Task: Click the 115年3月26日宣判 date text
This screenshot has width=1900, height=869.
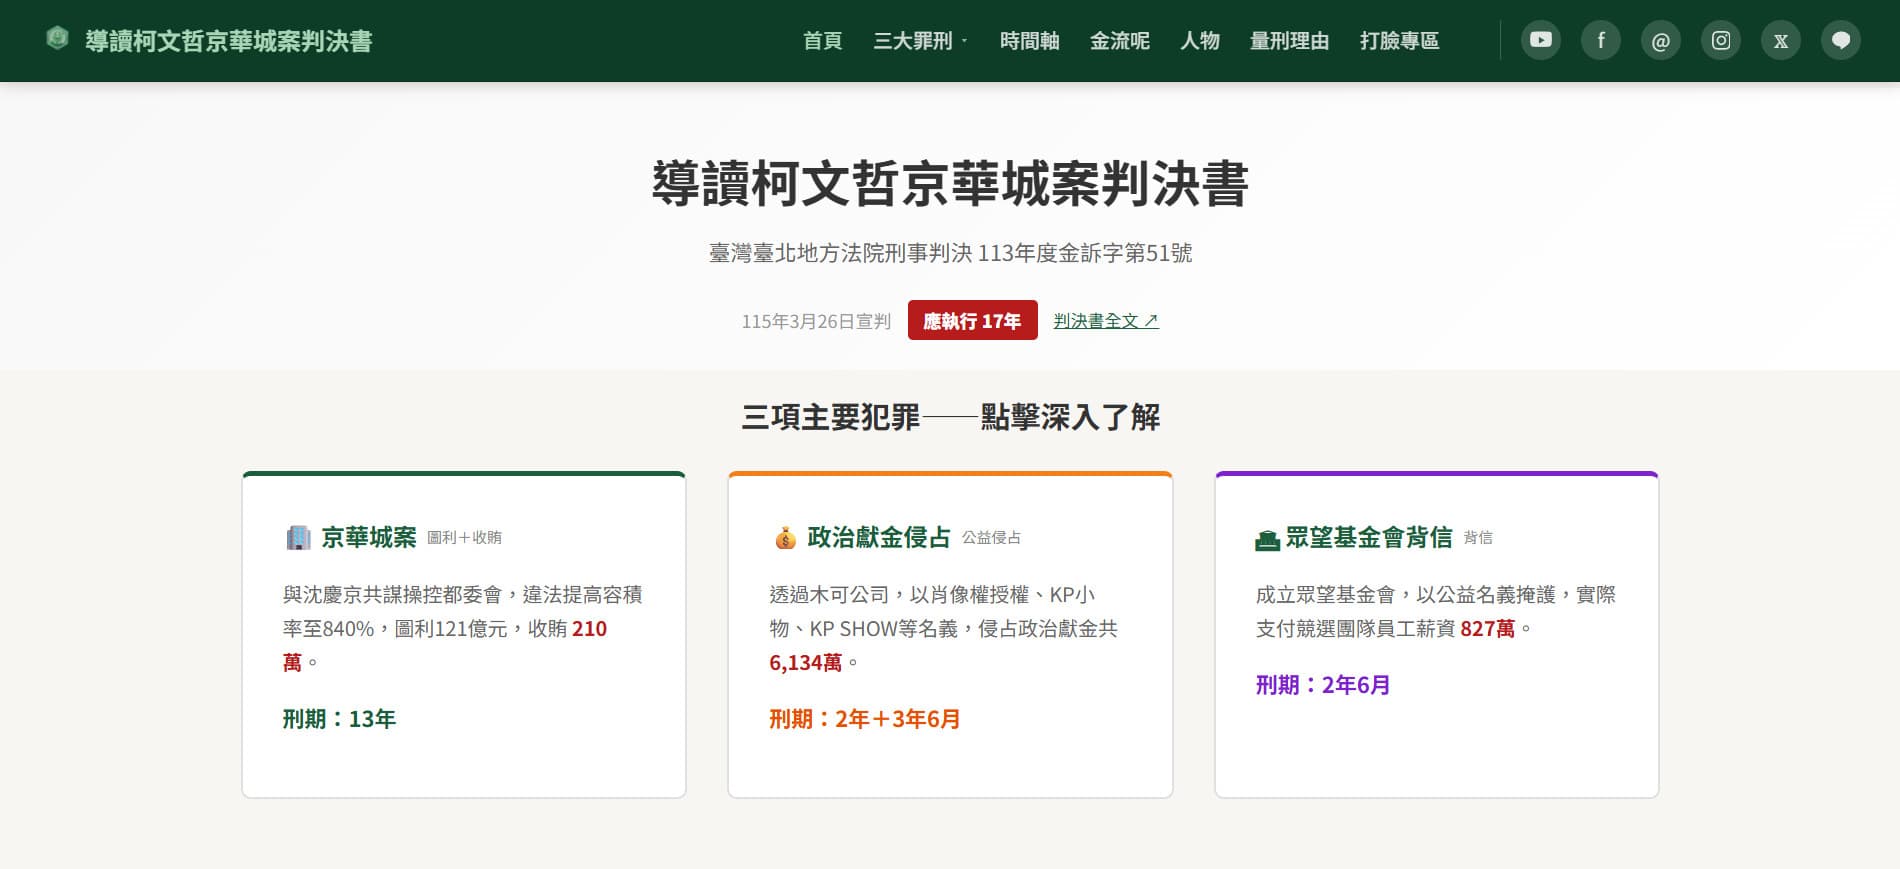Action: (816, 321)
